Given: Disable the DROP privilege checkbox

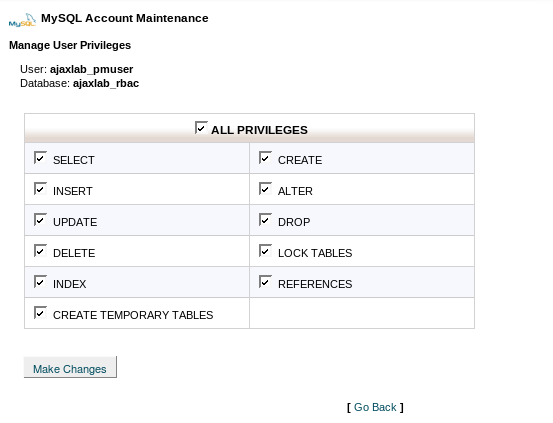Looking at the screenshot, I should point(265,220).
